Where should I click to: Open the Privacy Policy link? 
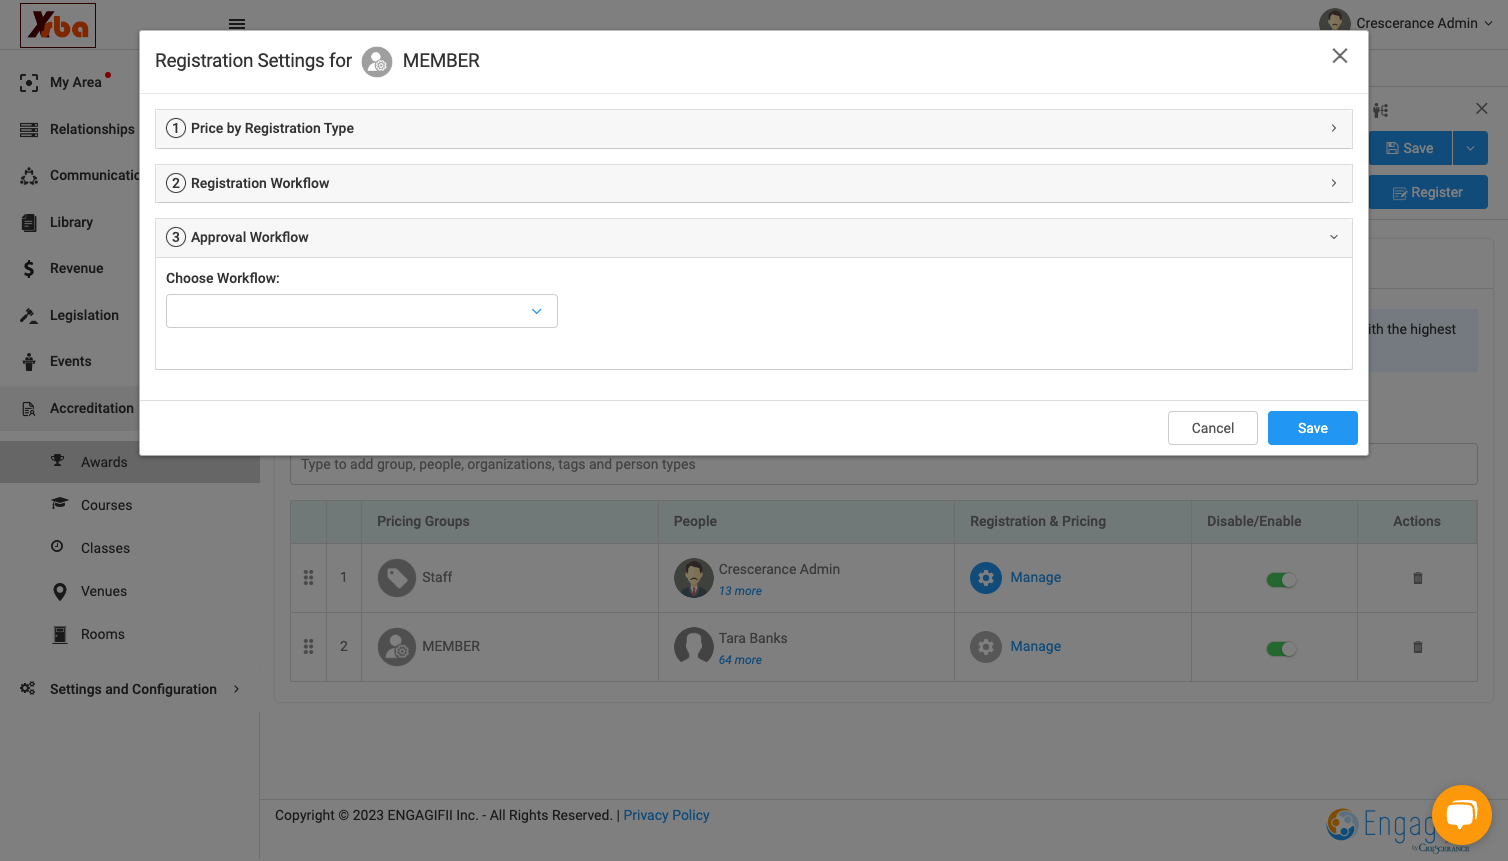[666, 815]
